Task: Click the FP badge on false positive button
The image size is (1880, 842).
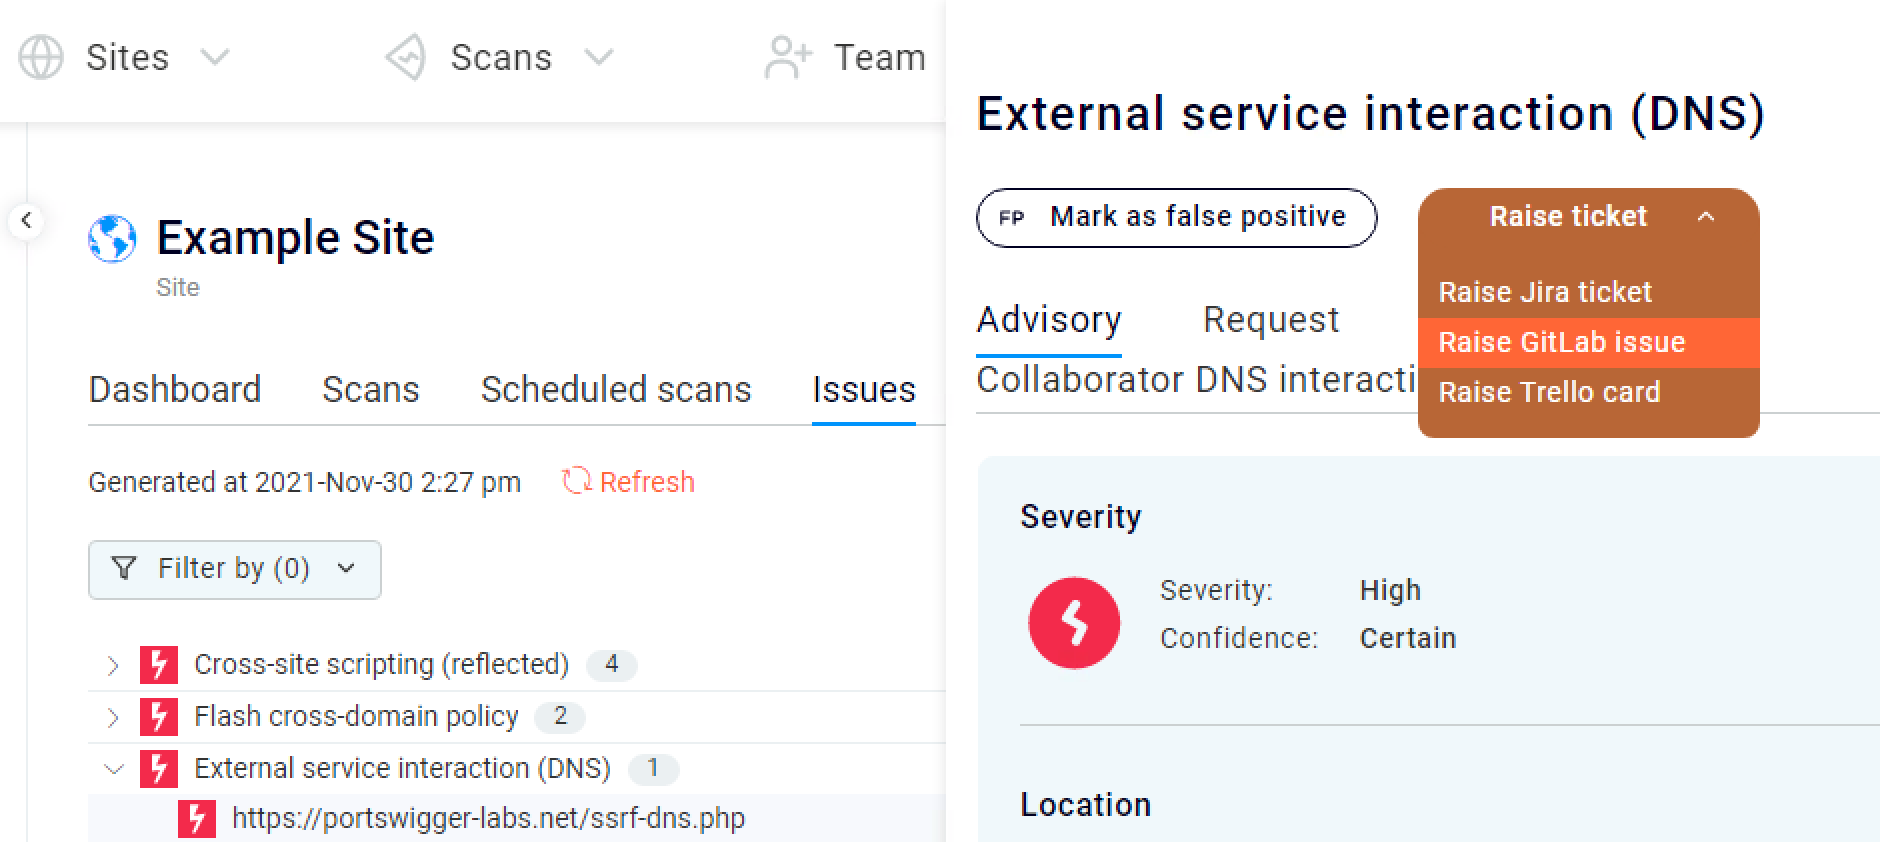Action: pos(1012,217)
